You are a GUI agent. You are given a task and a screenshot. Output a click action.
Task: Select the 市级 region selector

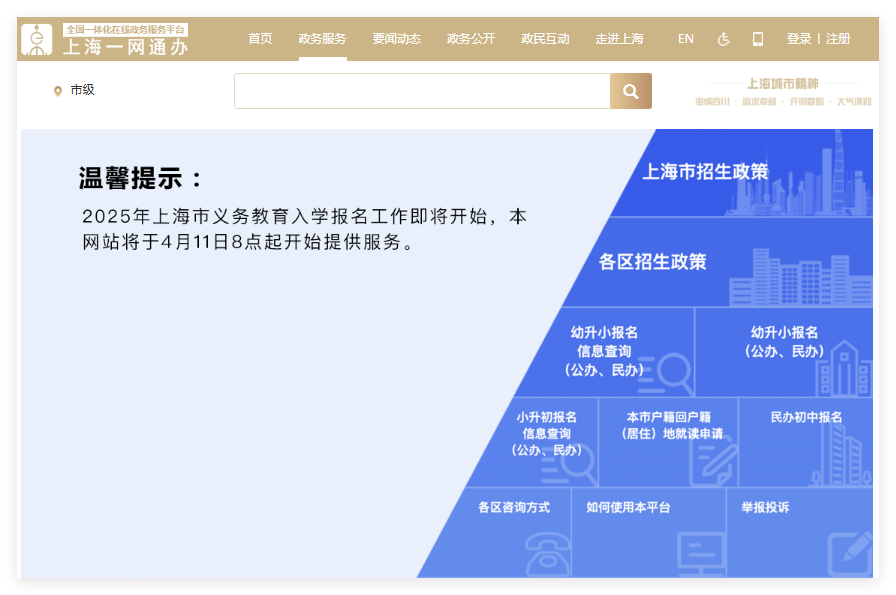pos(74,90)
